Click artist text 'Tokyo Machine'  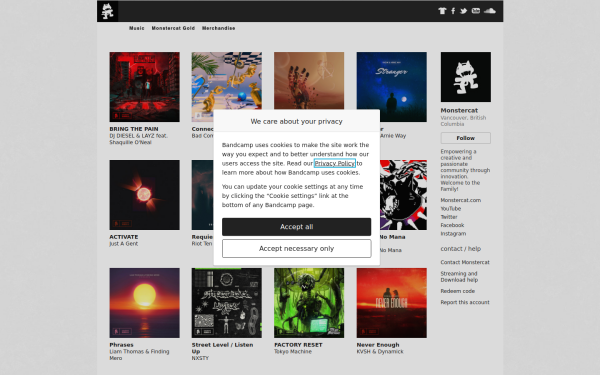pyautogui.click(x=293, y=352)
